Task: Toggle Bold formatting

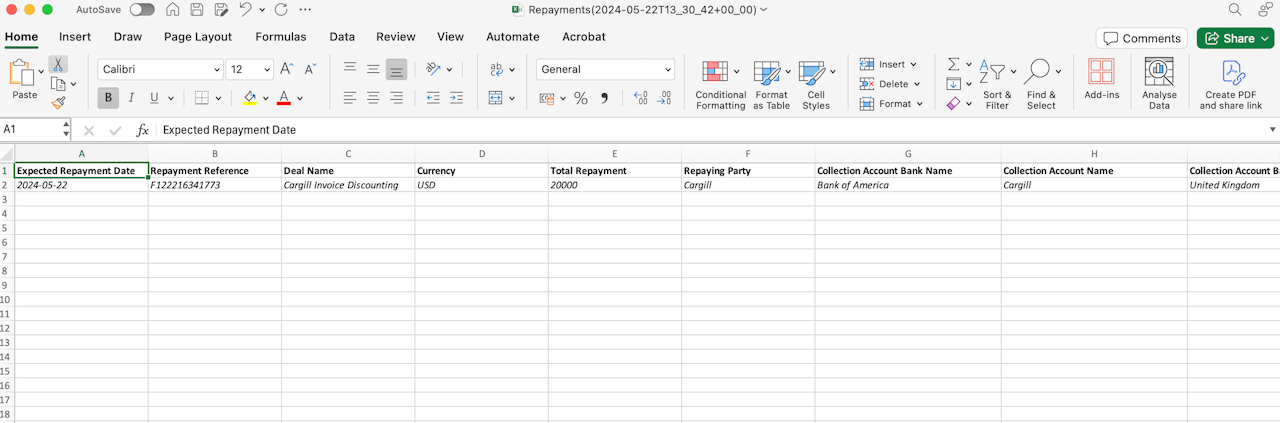Action: 108,98
